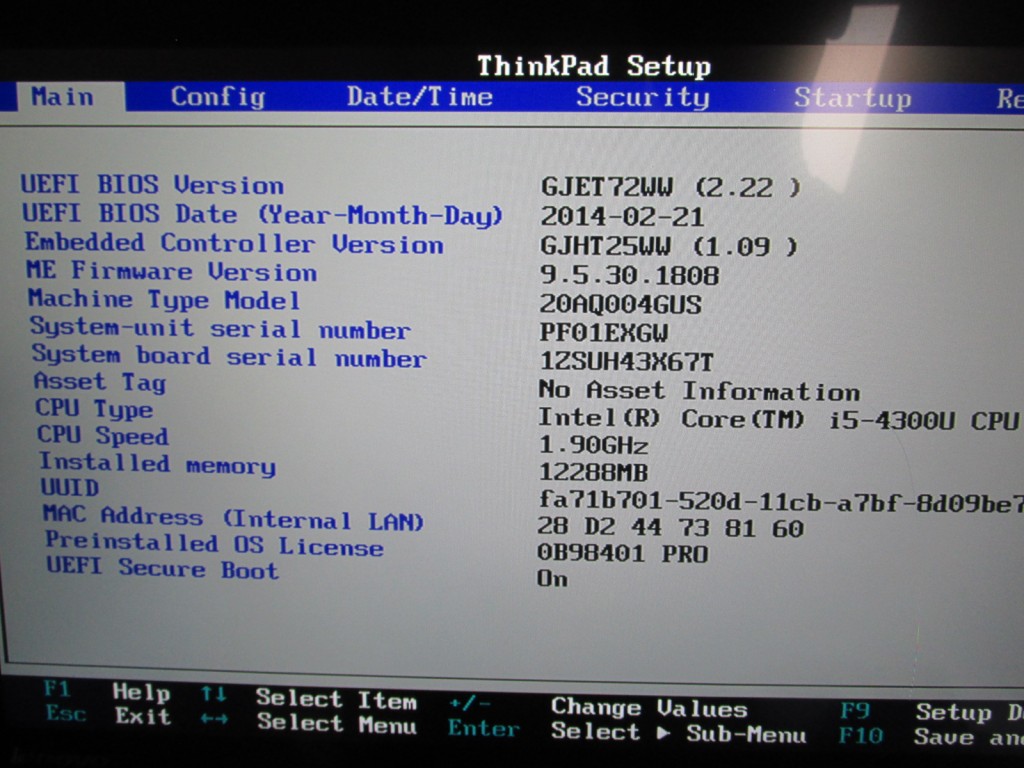
Task: Switch to the Date/Time tab
Action: click(419, 97)
